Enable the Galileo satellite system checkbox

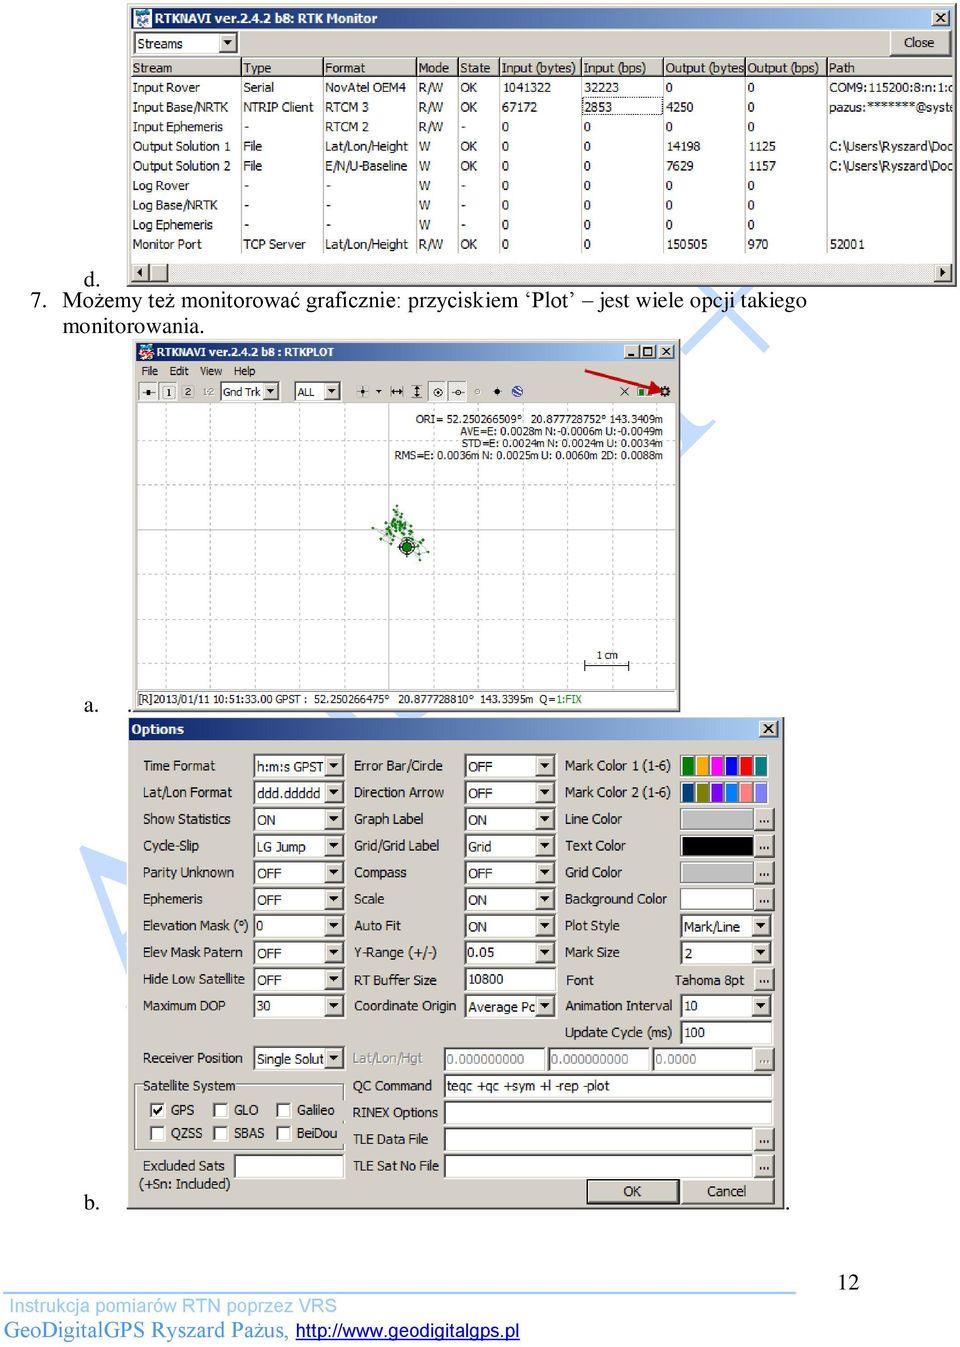pyautogui.click(x=283, y=1110)
